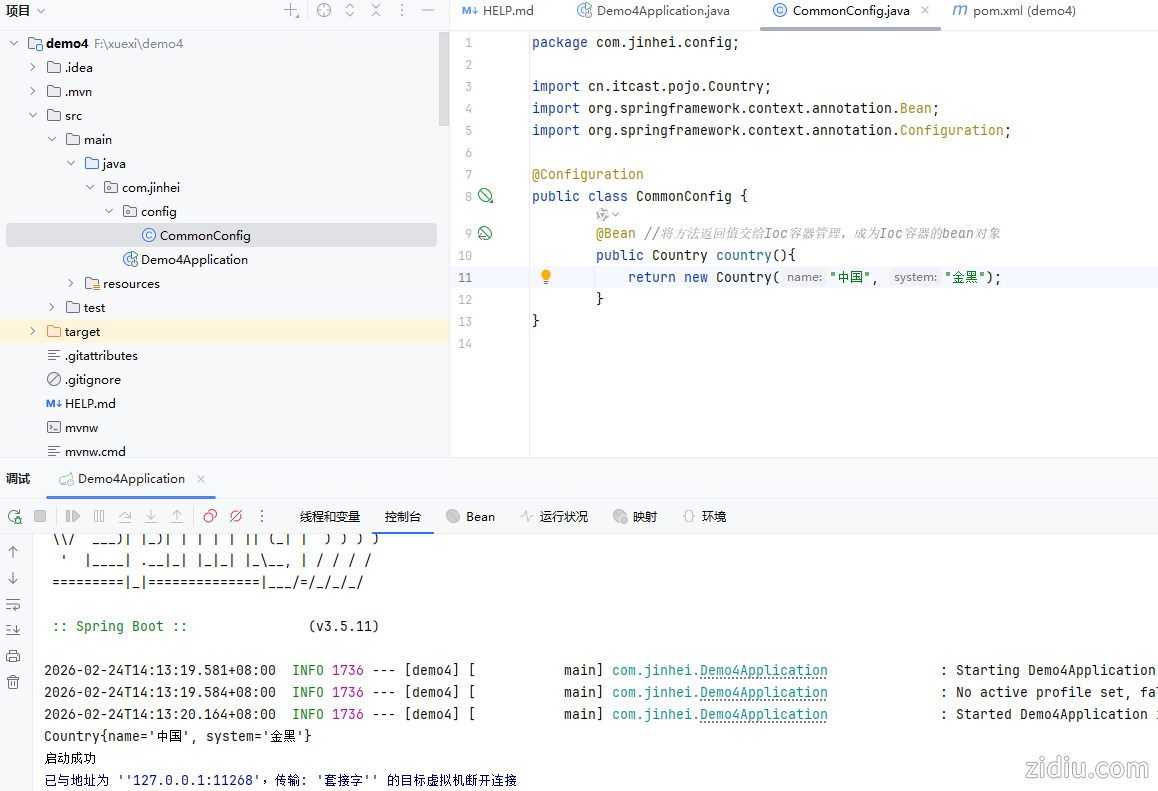
Task: Collapse the src folder node
Action: click(32, 116)
